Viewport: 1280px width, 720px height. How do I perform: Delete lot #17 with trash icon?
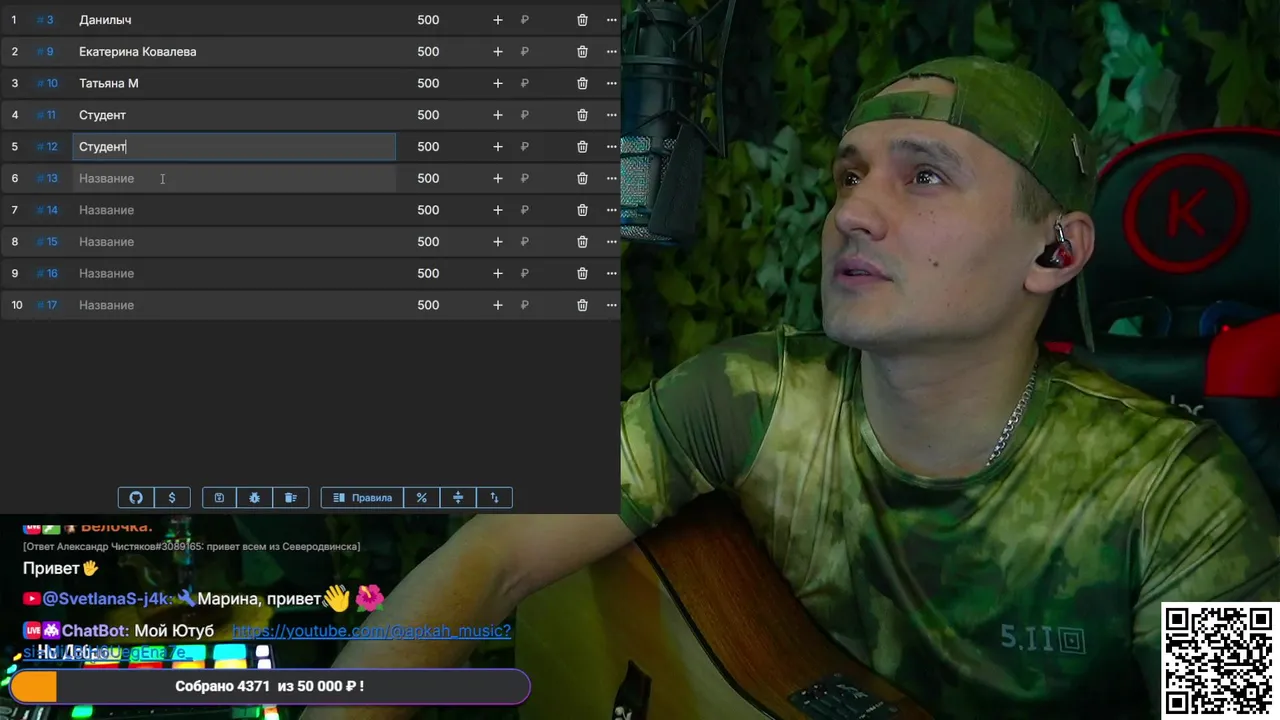[x=582, y=305]
